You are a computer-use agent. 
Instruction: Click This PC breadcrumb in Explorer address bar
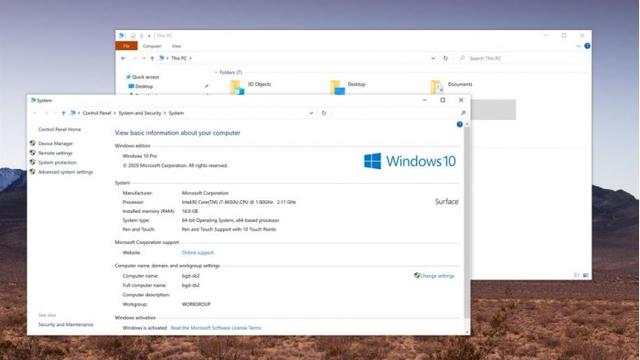pyautogui.click(x=179, y=58)
